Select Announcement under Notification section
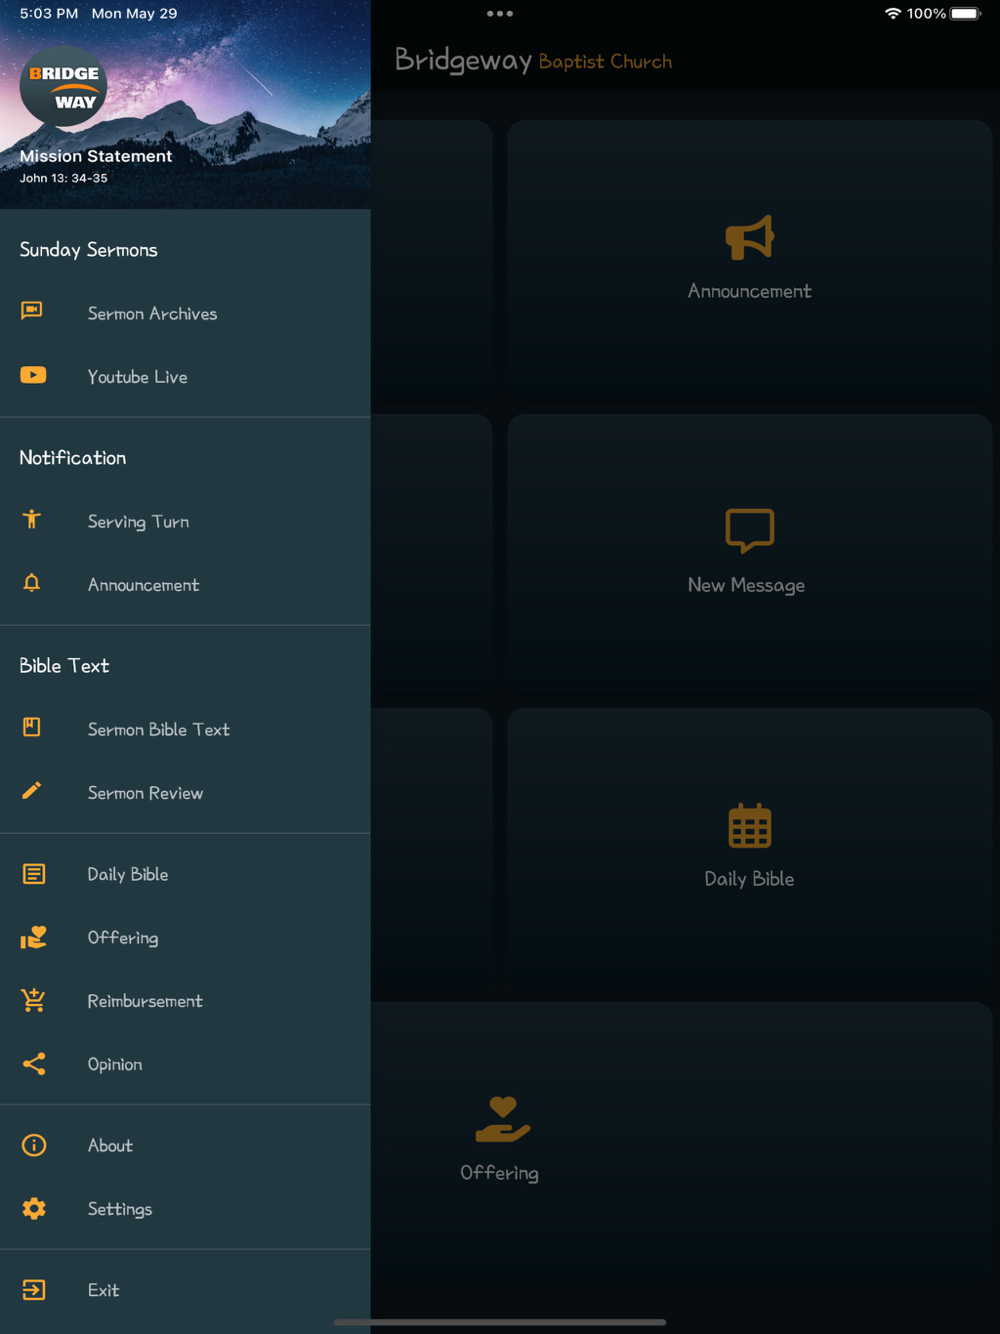Screen dimensions: 1000x1334 click(x=185, y=584)
